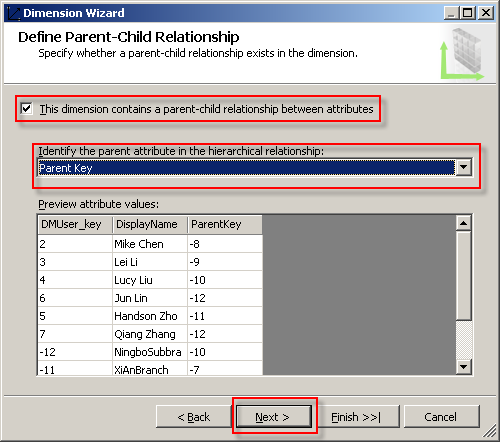Close the Dimension Wizard window
This screenshot has height=442, width=500.
485,13
